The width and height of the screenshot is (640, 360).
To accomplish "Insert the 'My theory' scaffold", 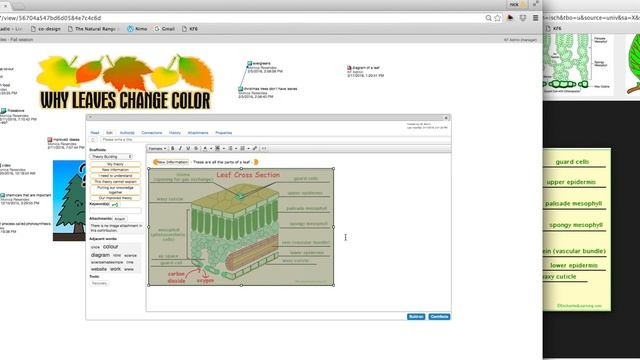I will click(116, 164).
